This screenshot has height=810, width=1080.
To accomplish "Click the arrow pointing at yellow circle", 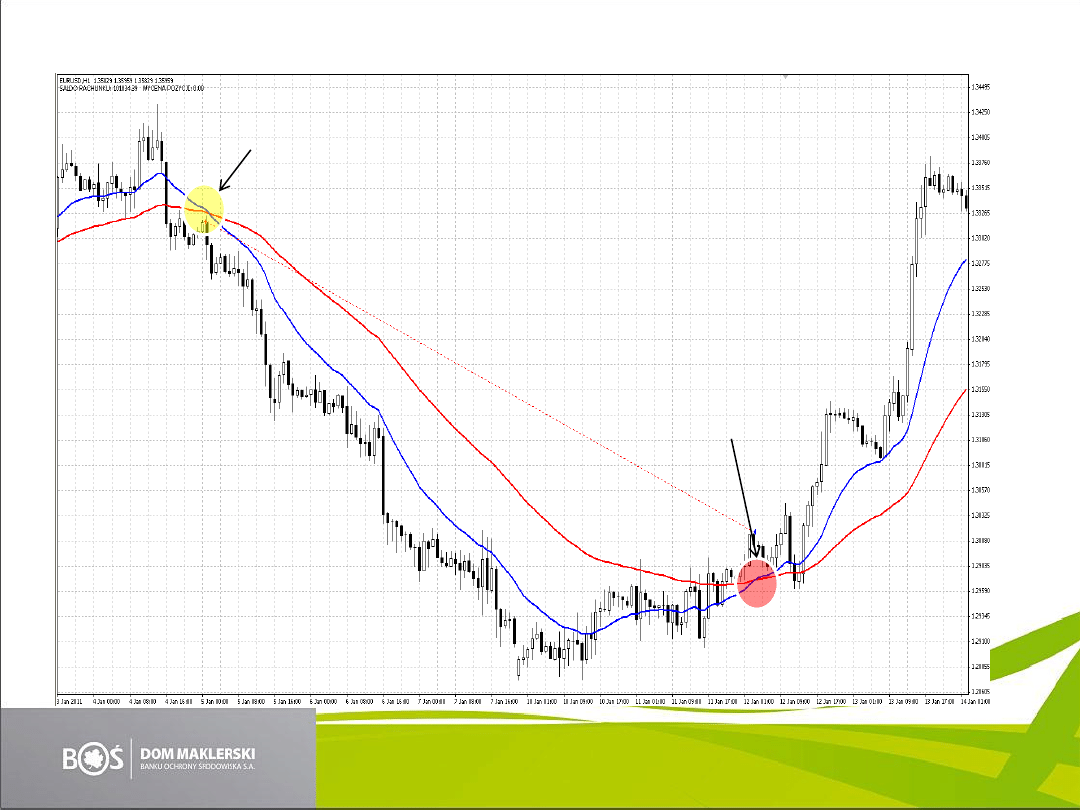I will tap(235, 170).
